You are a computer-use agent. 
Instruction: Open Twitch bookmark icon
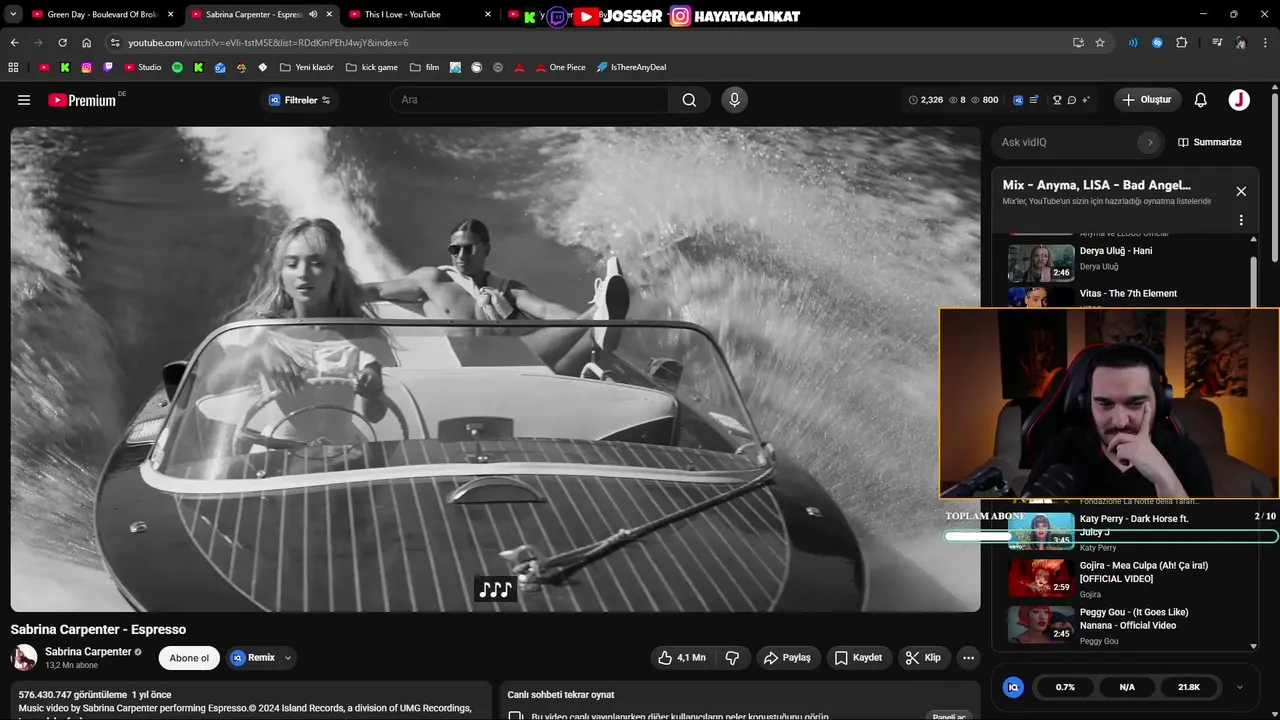(108, 68)
